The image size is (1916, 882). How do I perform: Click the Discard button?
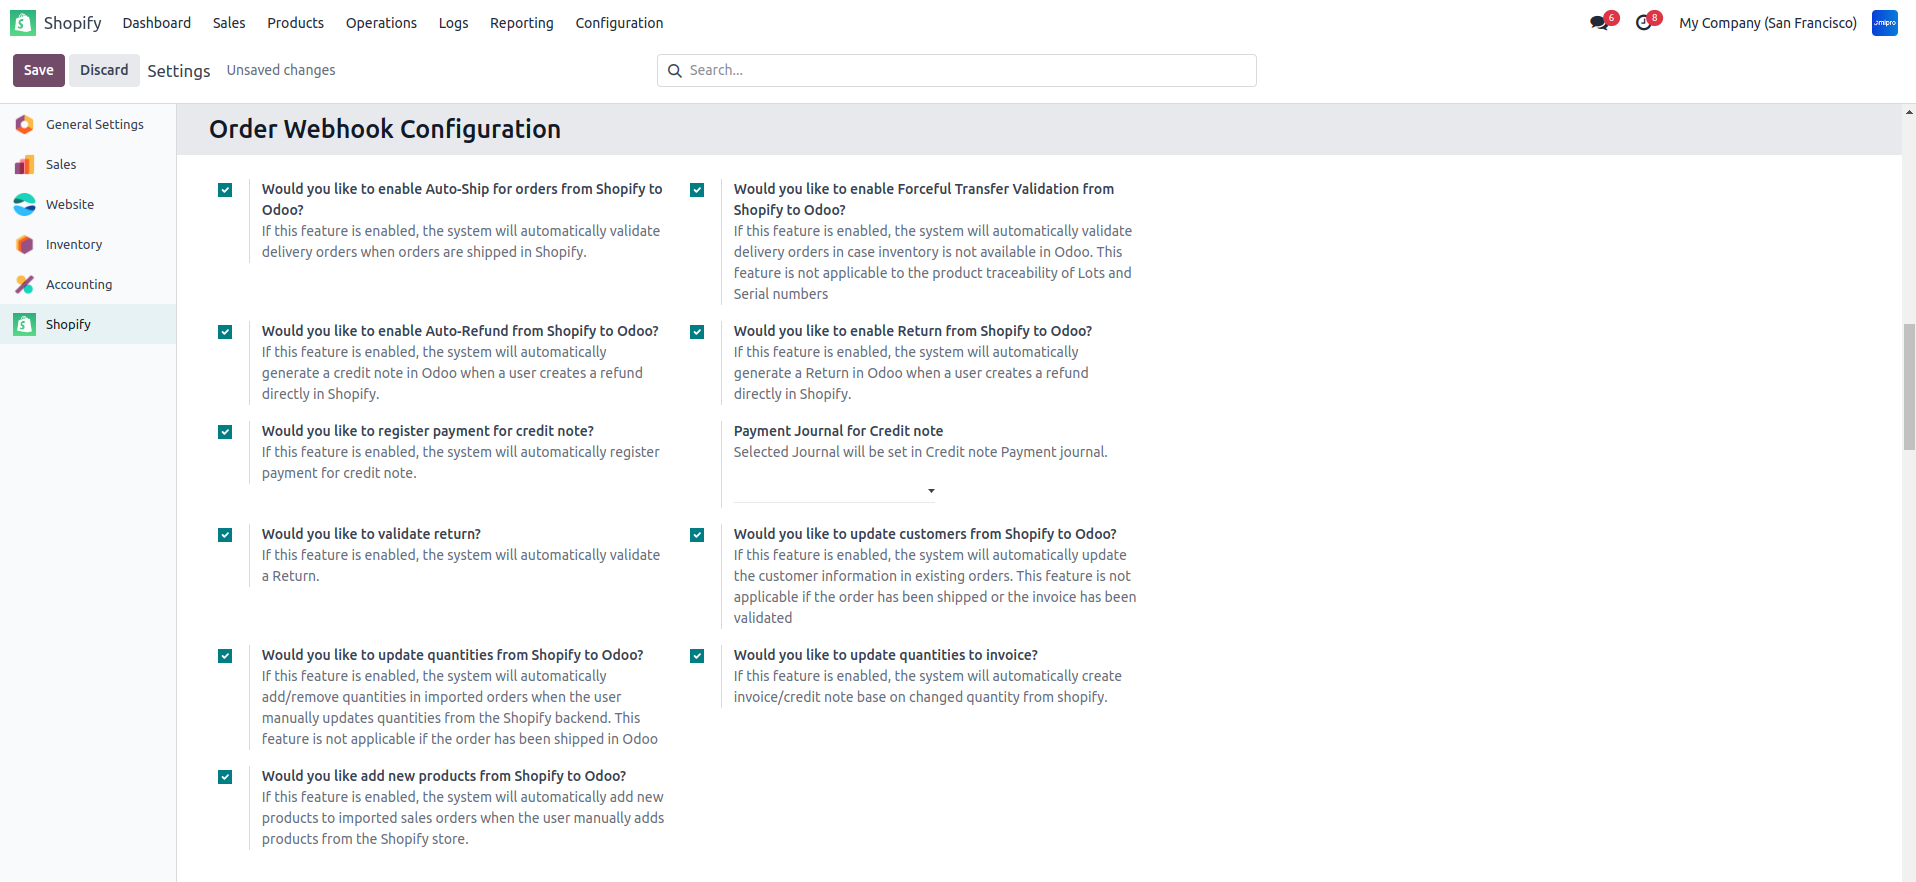click(104, 70)
